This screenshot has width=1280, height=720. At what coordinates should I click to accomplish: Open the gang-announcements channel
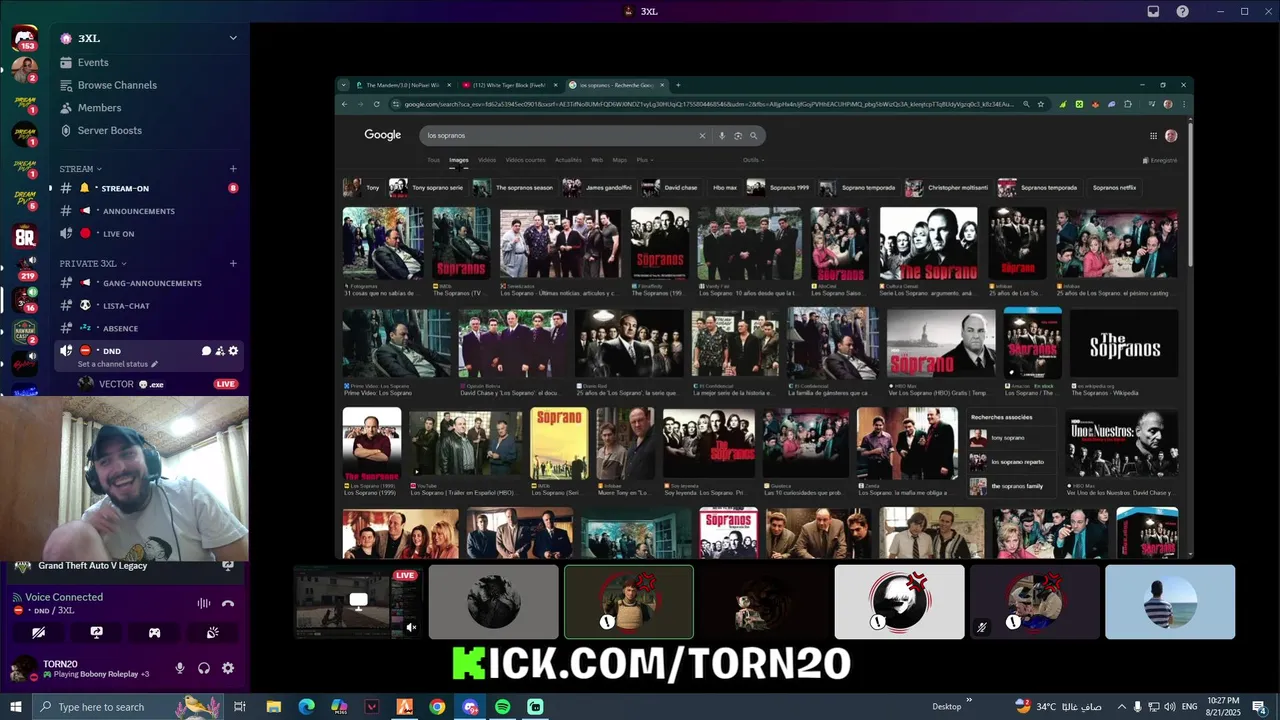coord(150,283)
